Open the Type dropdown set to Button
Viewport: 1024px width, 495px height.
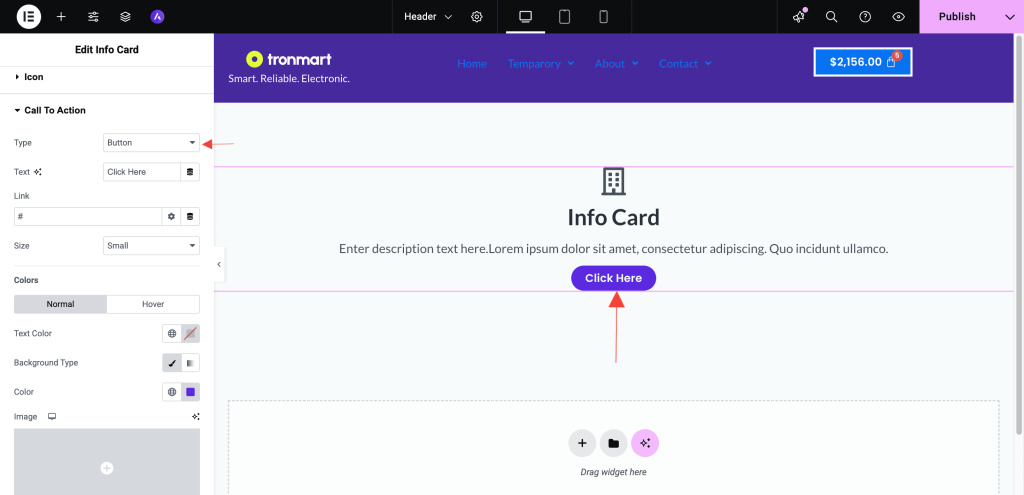pyautogui.click(x=151, y=143)
